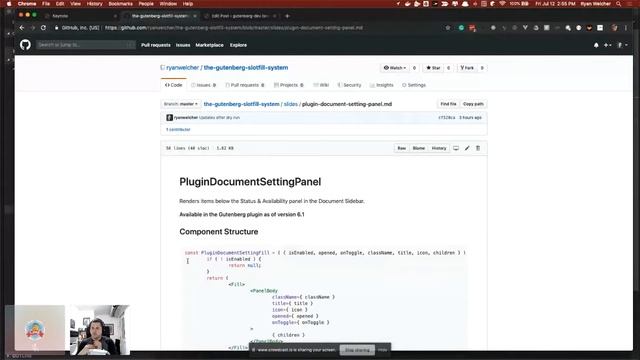Click the GitHub search box
Screen dimensions: 640x360
(x=86, y=45)
